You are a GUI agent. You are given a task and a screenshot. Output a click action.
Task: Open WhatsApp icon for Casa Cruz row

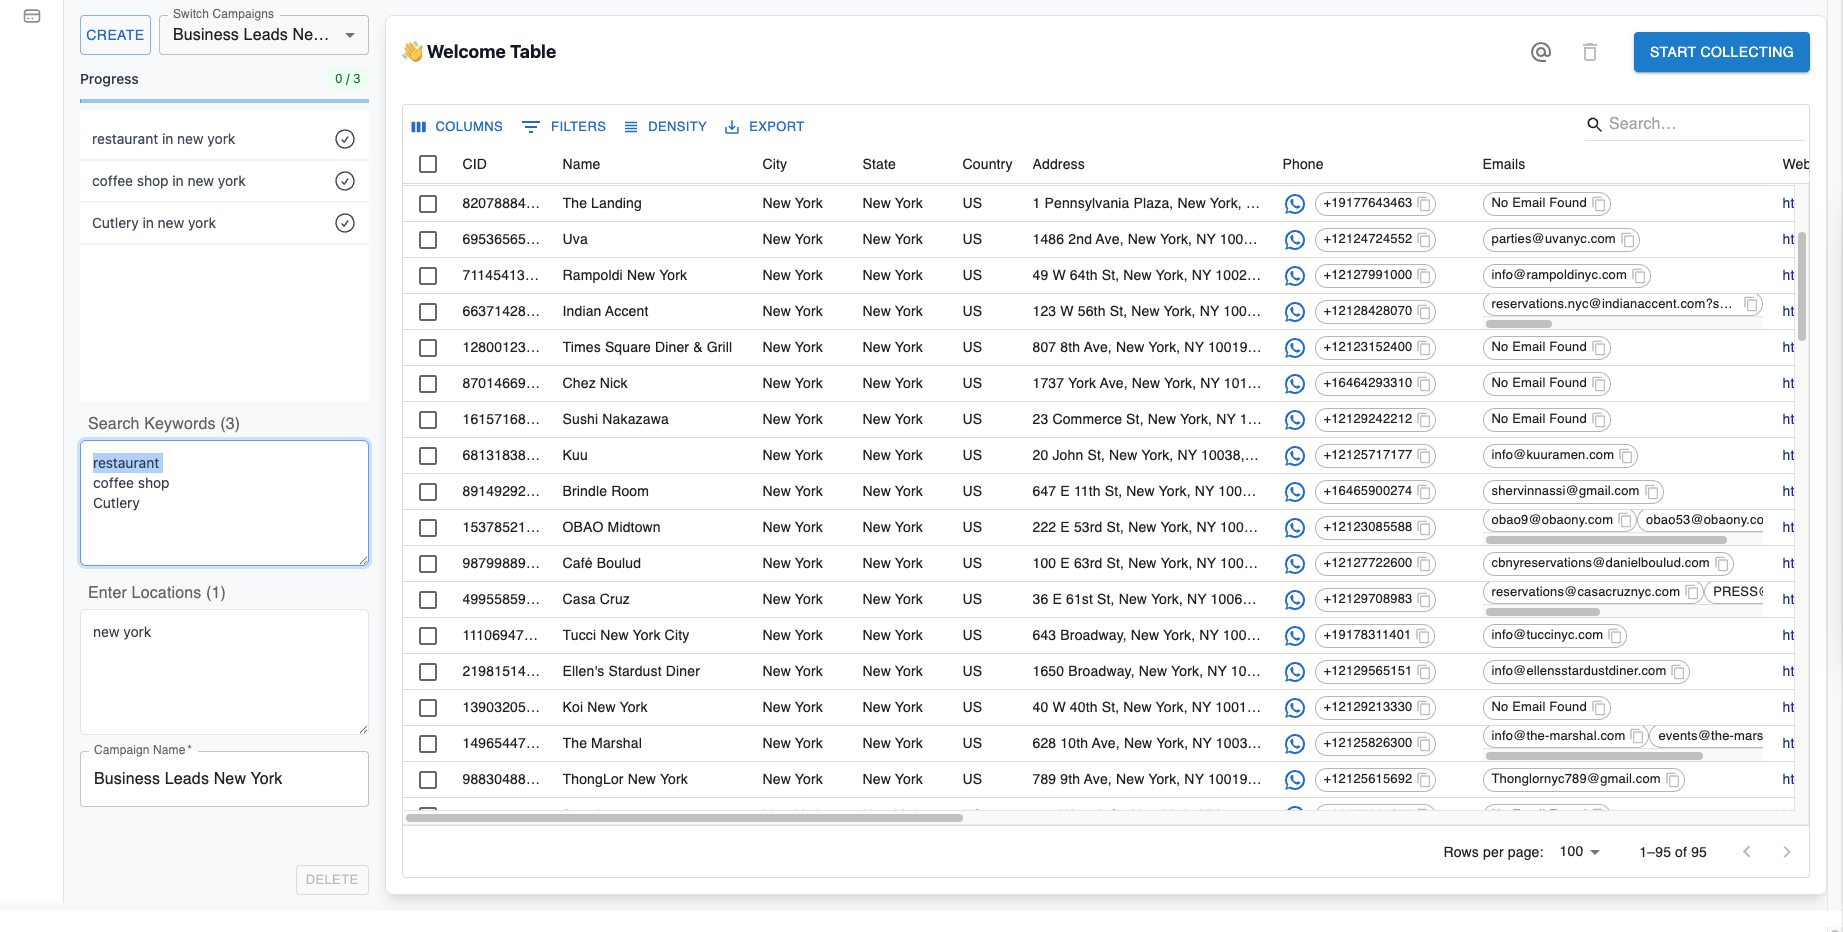(1295, 600)
